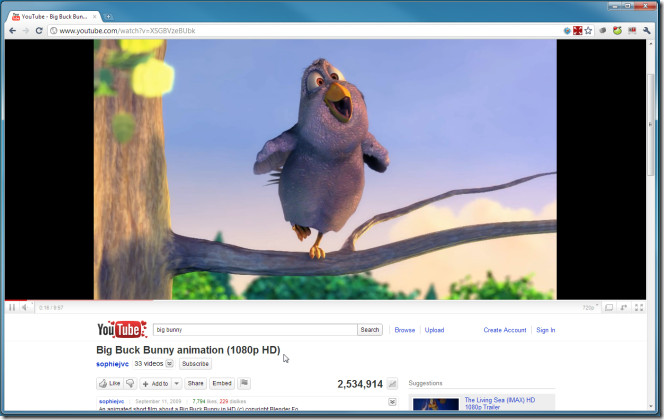This screenshot has height=420, width=664.
Task: Flag the video with flag icon
Action: (244, 384)
